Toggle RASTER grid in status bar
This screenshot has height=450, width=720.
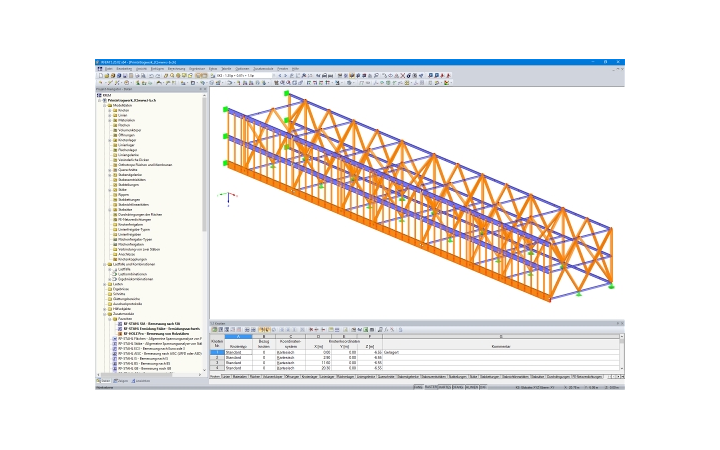430,388
